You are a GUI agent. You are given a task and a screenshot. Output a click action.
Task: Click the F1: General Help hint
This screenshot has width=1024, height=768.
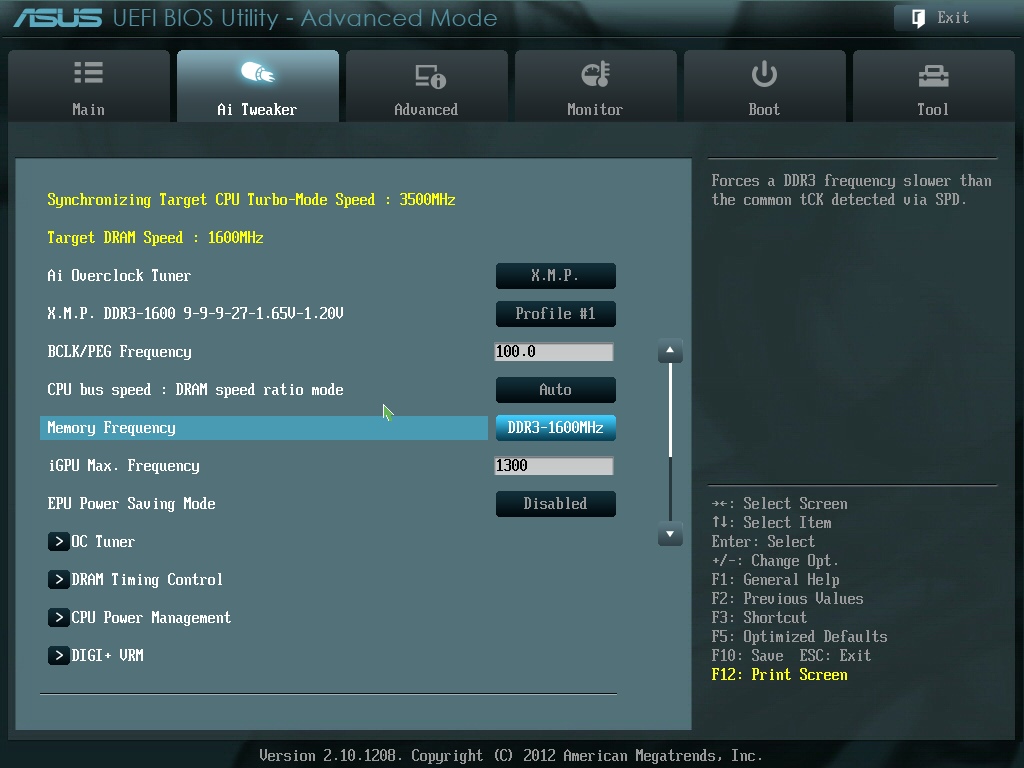[775, 580]
